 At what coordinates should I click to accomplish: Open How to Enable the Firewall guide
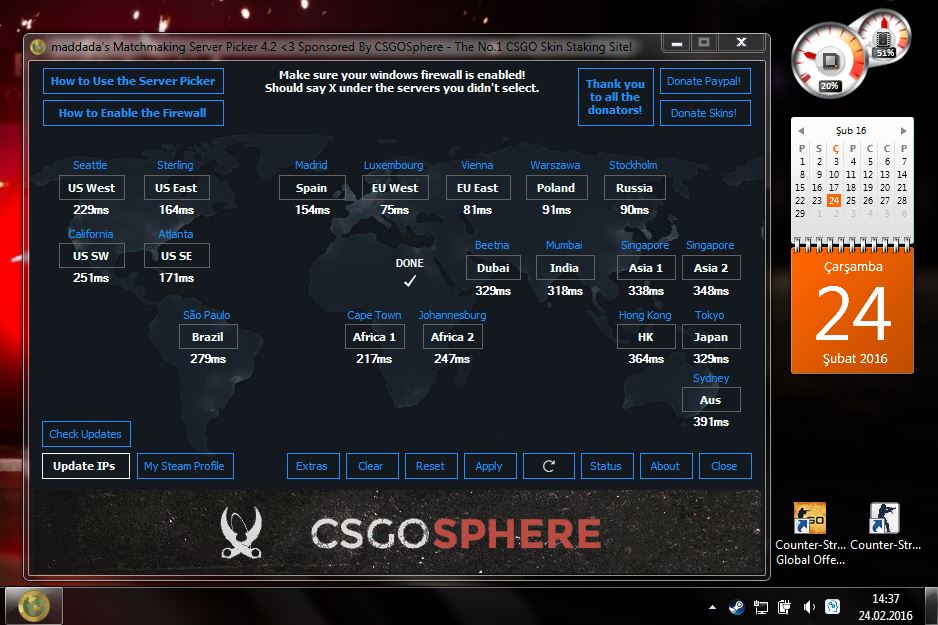click(x=132, y=113)
